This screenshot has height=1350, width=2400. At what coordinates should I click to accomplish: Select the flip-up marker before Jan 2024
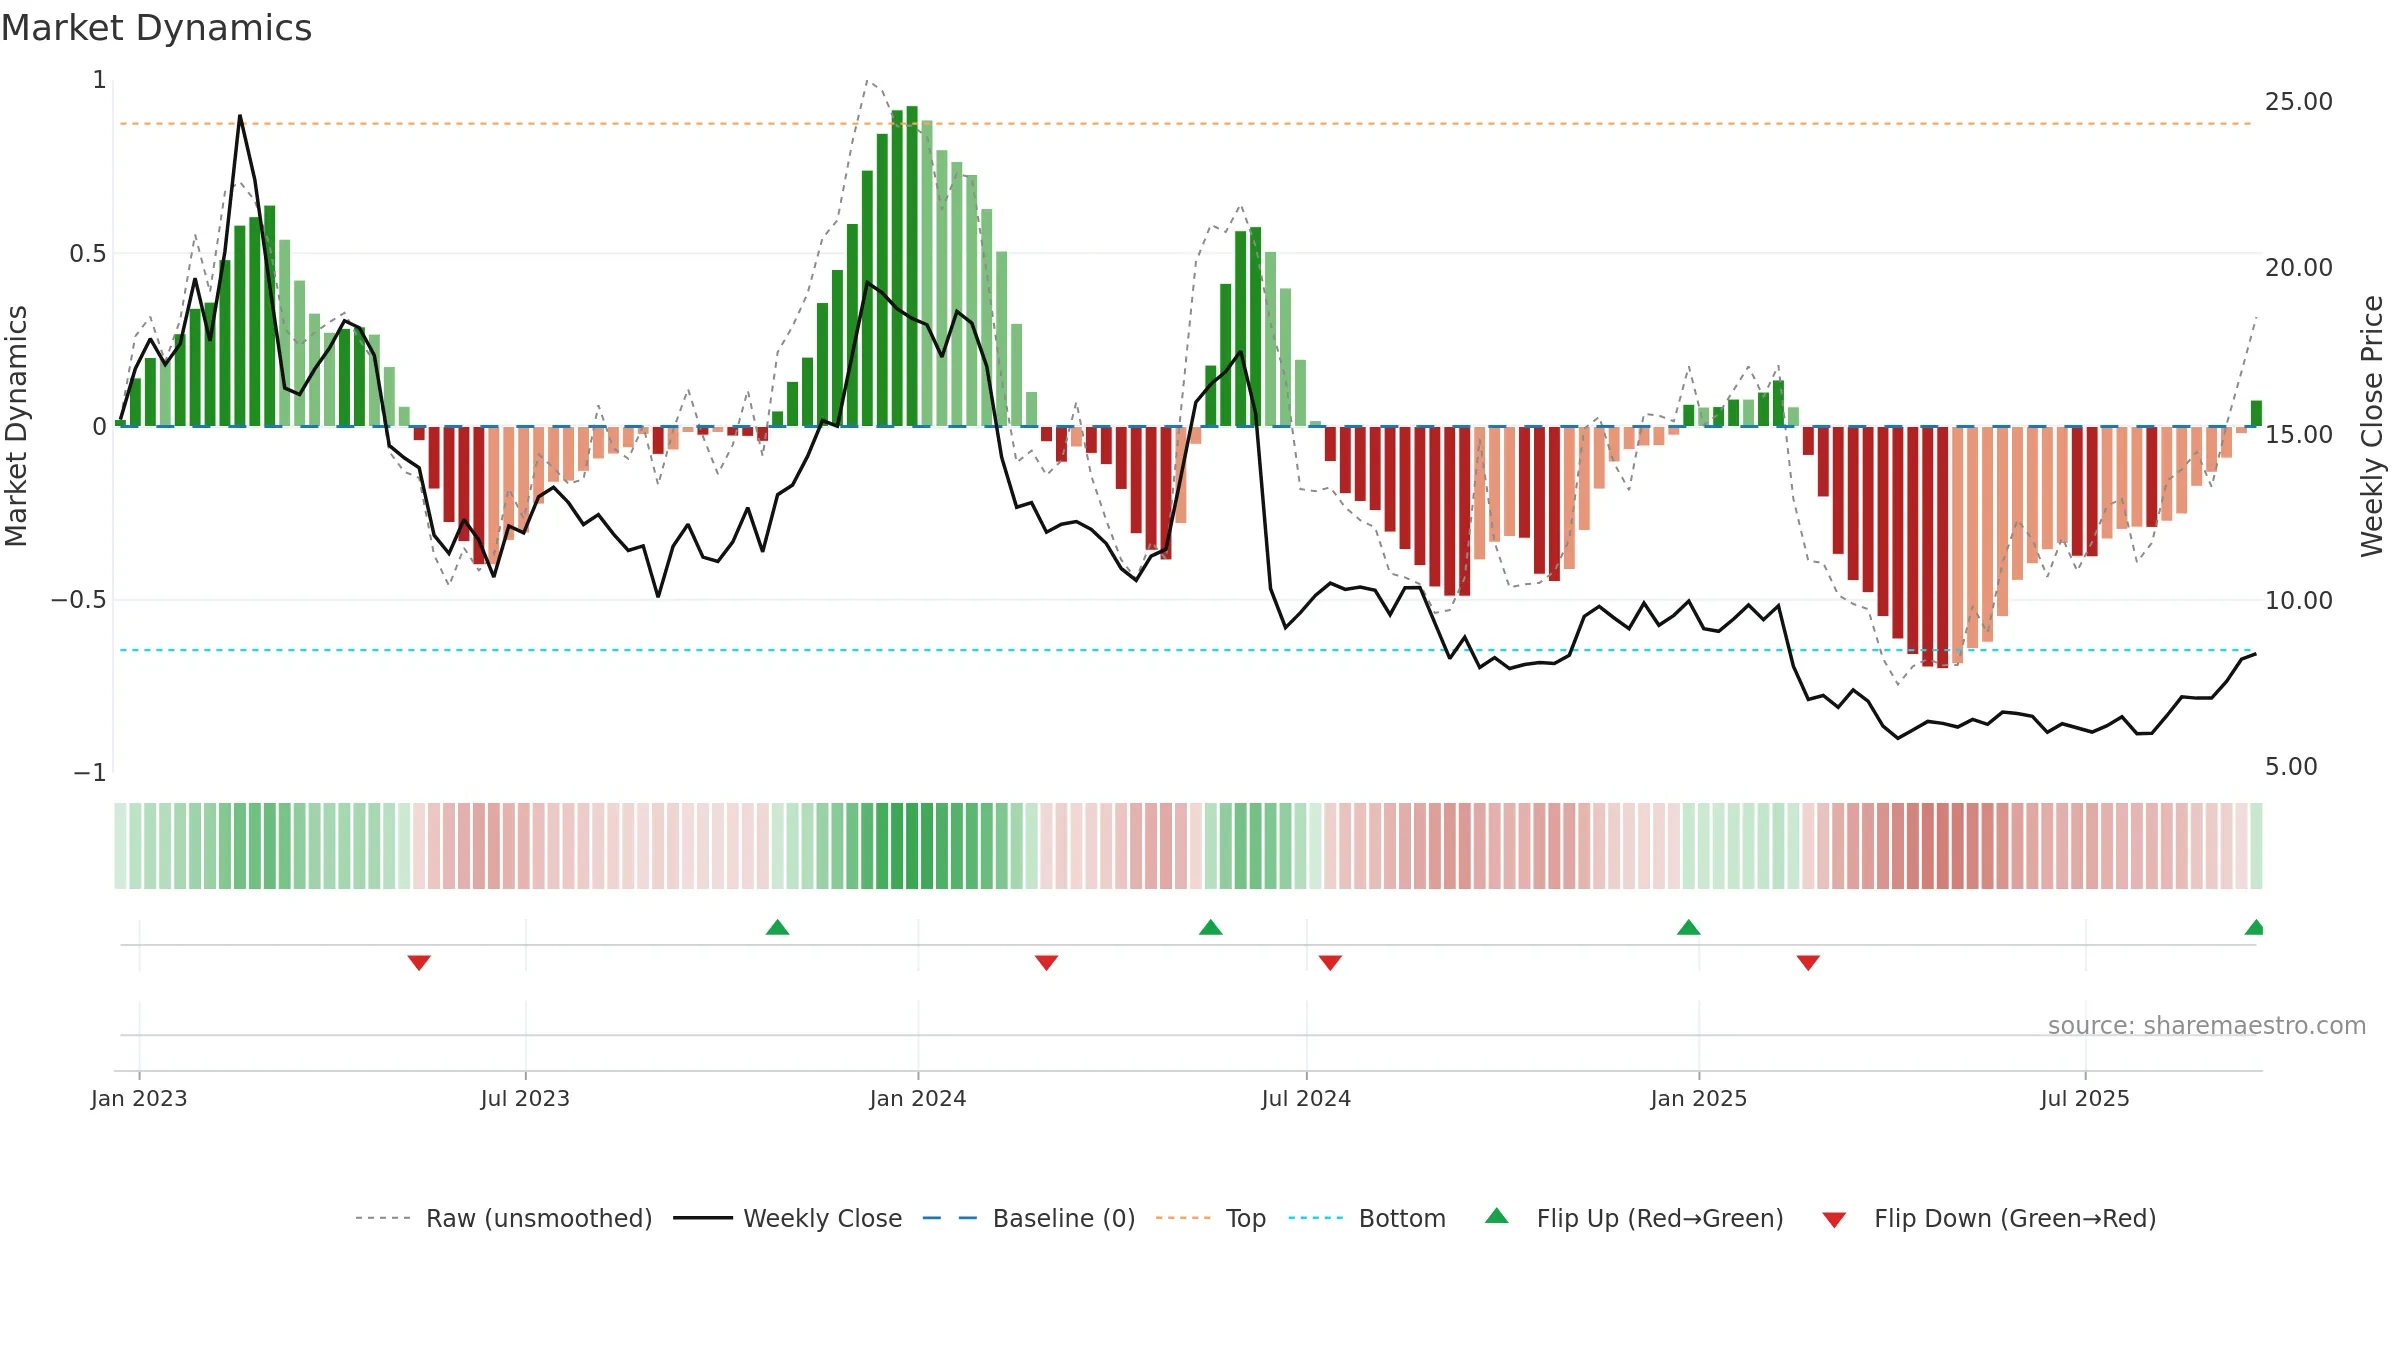coord(778,927)
